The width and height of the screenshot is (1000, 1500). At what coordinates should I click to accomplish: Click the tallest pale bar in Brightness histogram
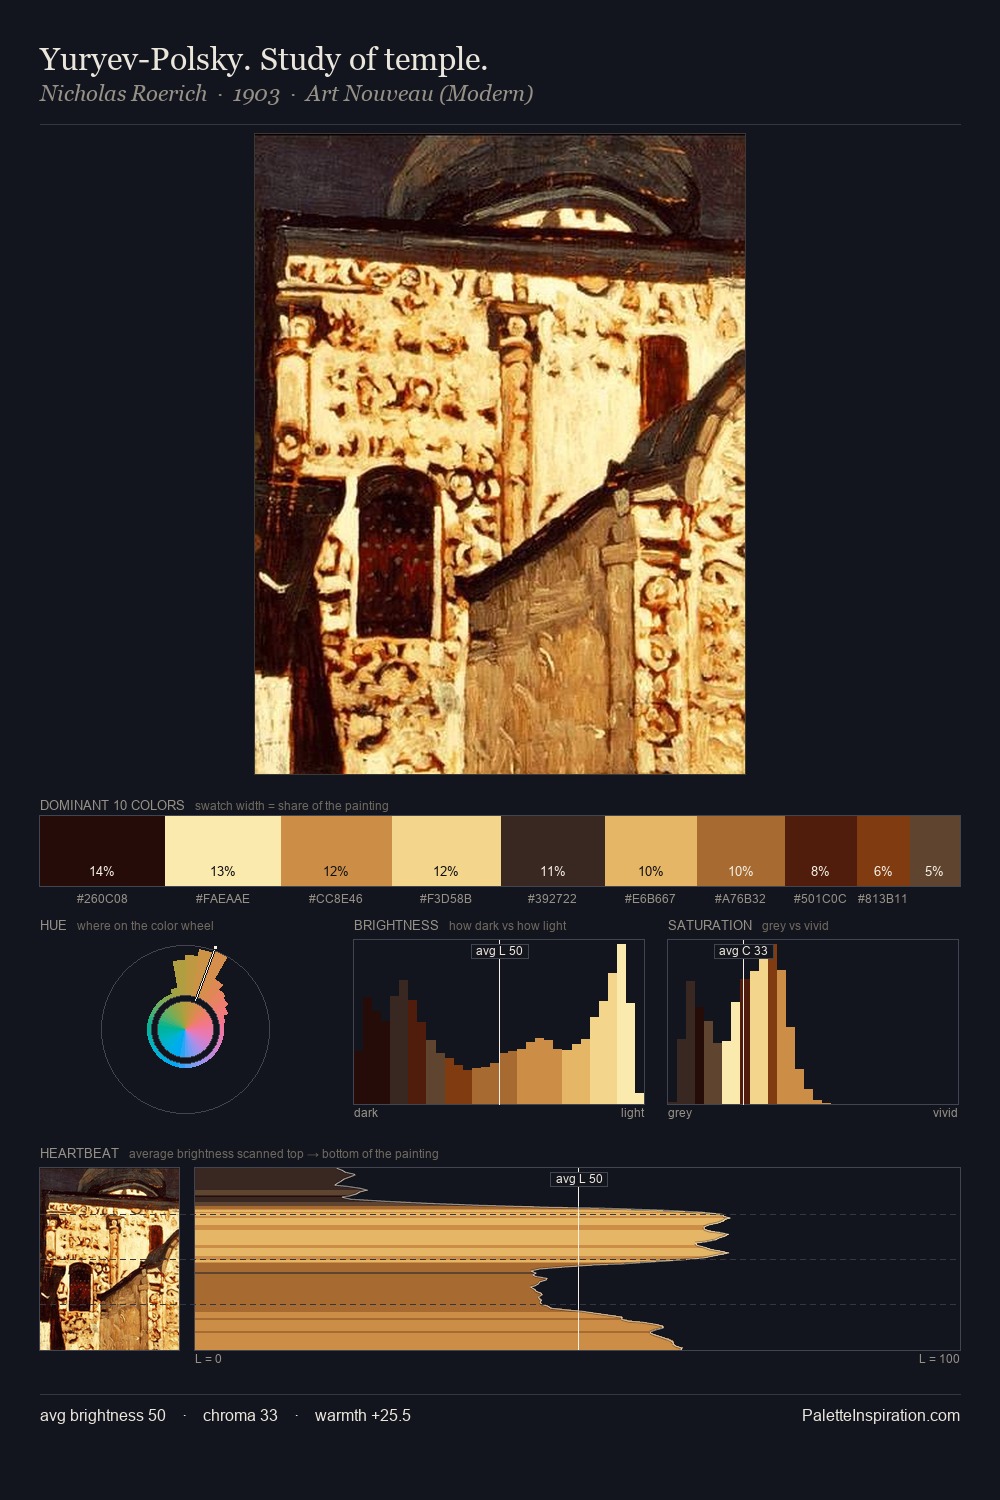622,1024
